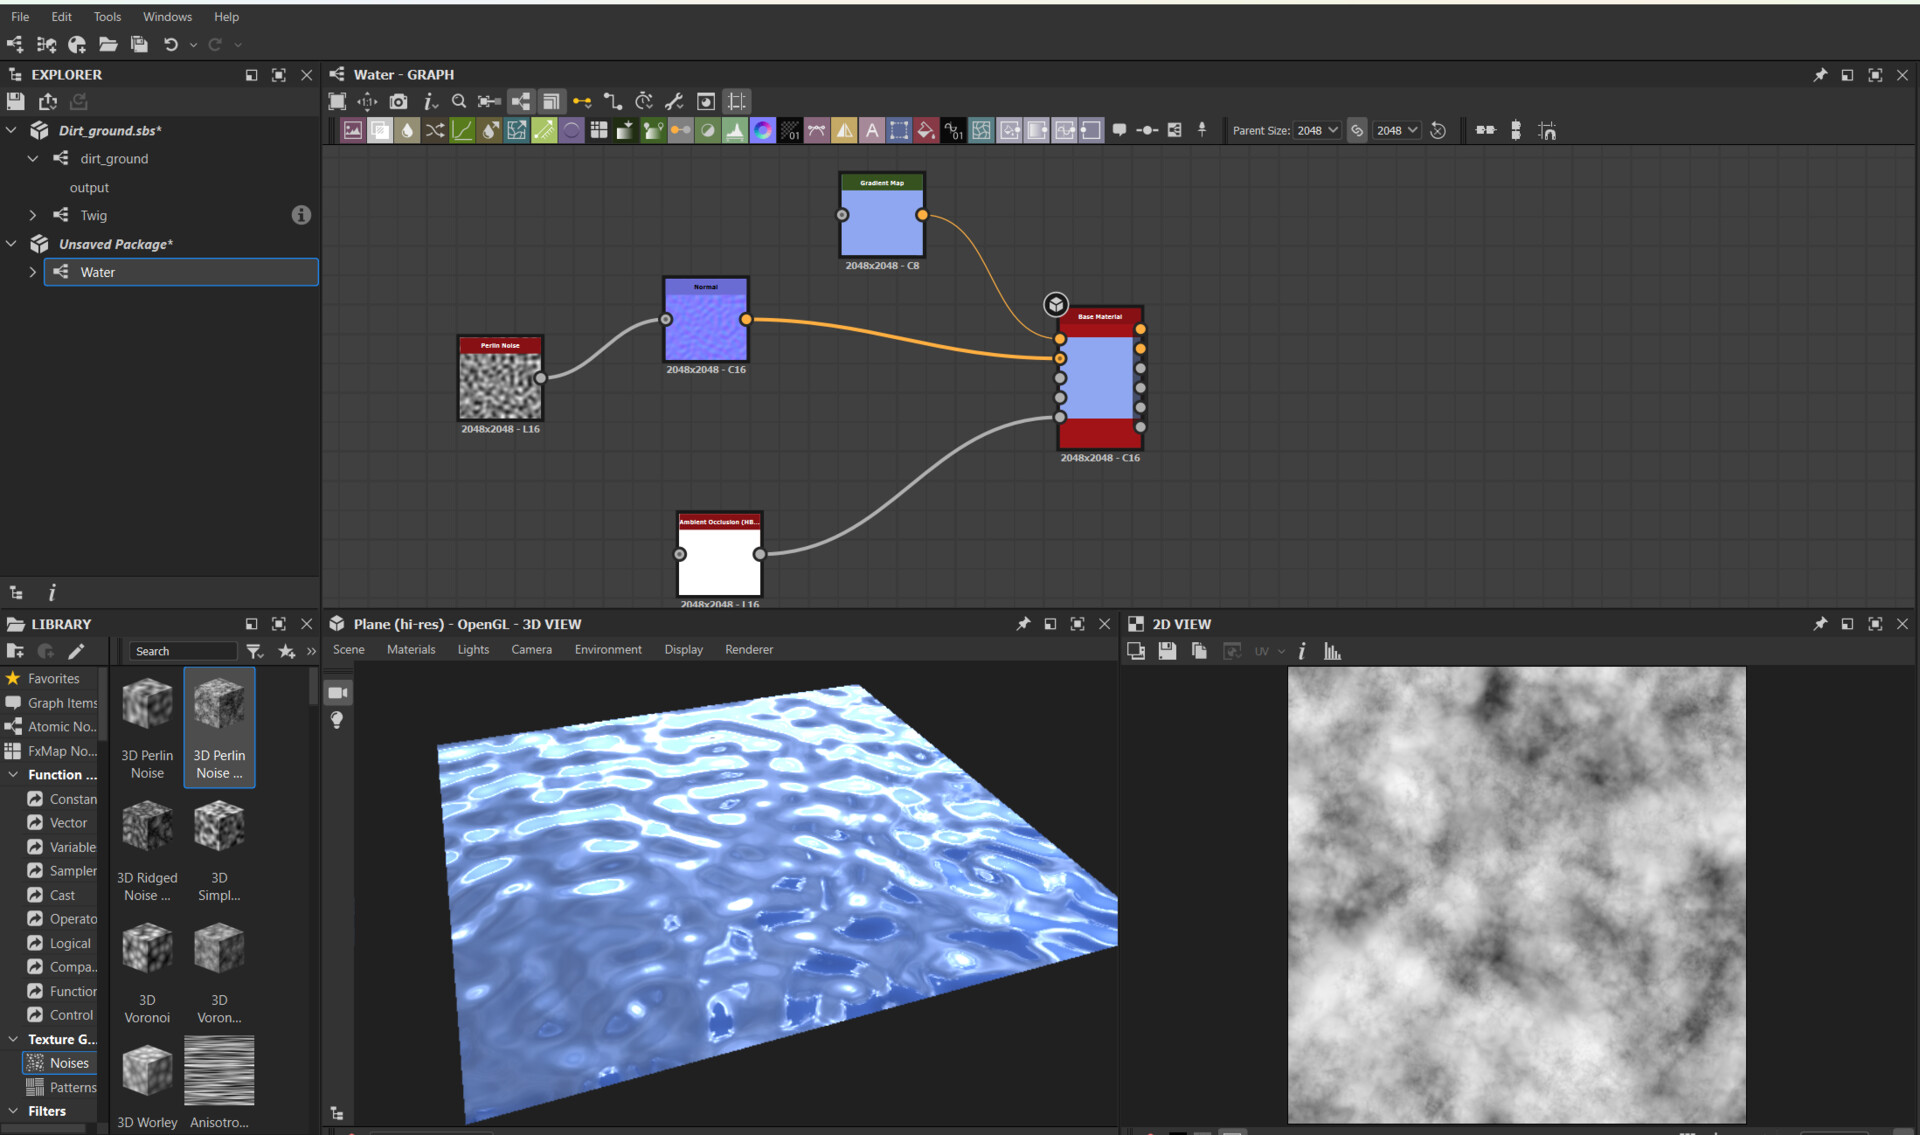Expand the Water graph in the Explorer
This screenshot has height=1135, width=1920.
(x=31, y=272)
